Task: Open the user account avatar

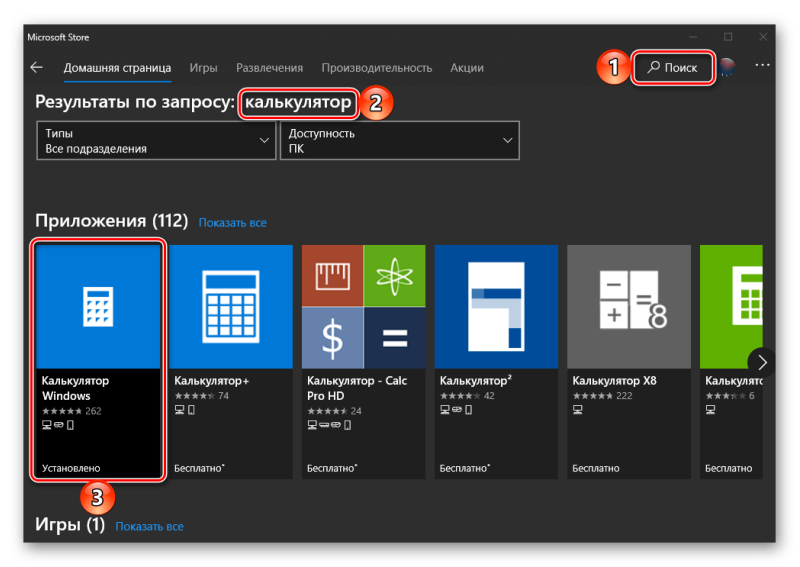Action: coord(727,67)
